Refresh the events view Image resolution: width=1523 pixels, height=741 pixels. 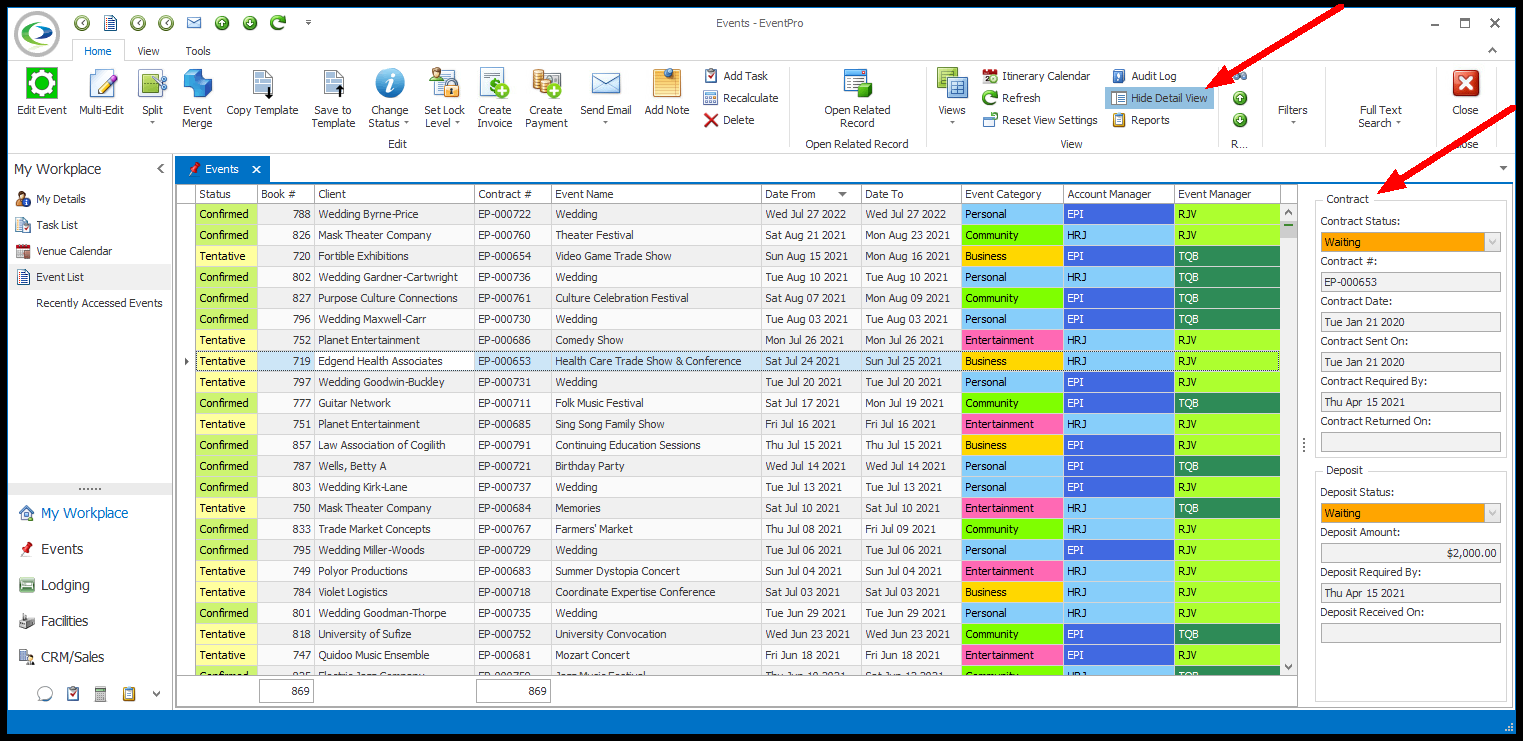point(1011,98)
